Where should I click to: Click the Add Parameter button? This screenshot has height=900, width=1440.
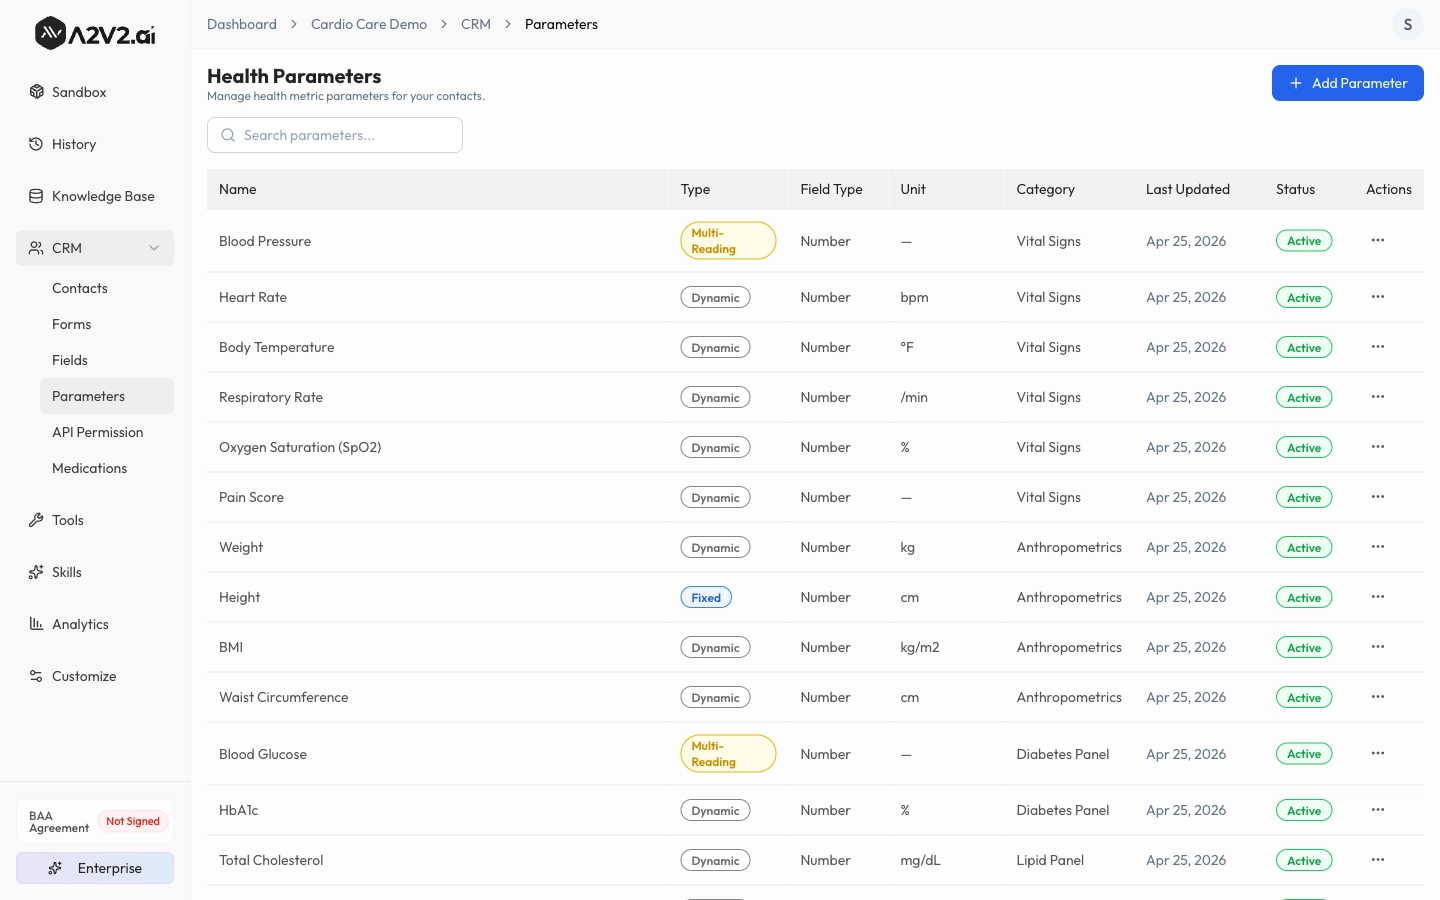[1348, 83]
